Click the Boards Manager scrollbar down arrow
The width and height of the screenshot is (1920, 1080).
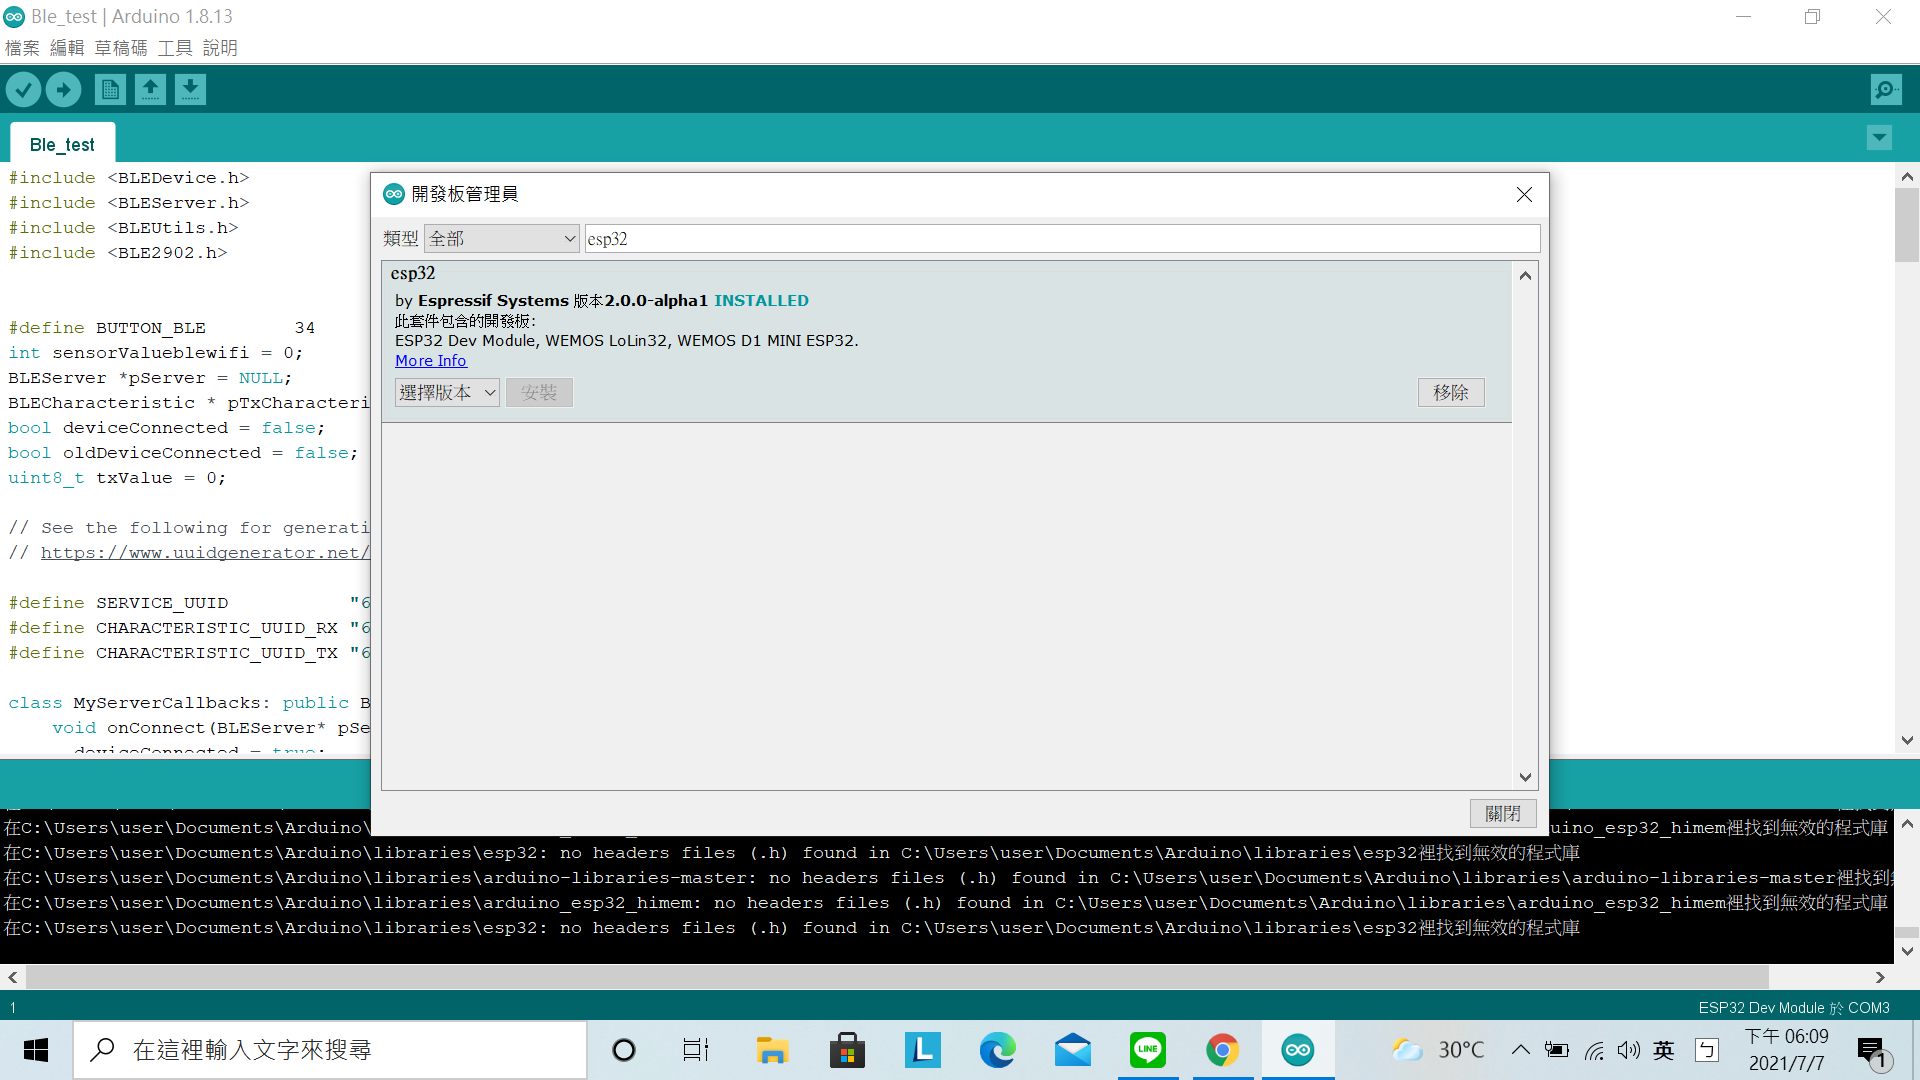click(1524, 776)
